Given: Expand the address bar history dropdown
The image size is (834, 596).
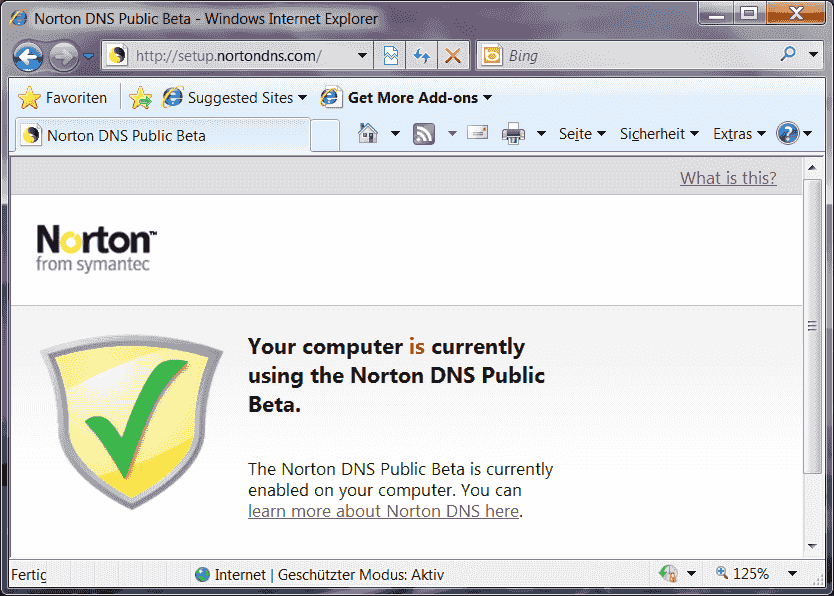Looking at the screenshot, I should coord(362,55).
